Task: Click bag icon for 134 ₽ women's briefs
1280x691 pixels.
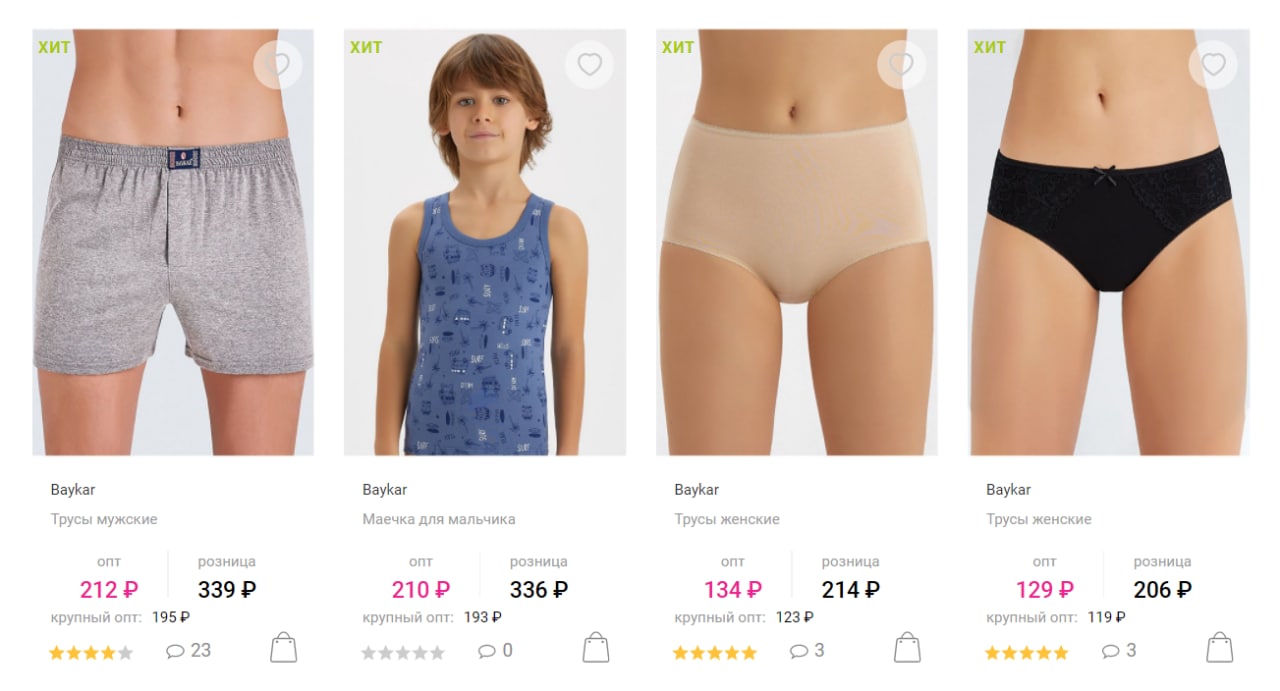Action: (x=907, y=647)
